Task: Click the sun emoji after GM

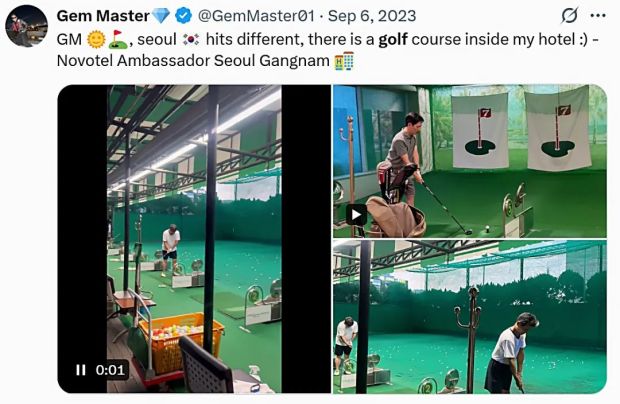Action: [96, 40]
